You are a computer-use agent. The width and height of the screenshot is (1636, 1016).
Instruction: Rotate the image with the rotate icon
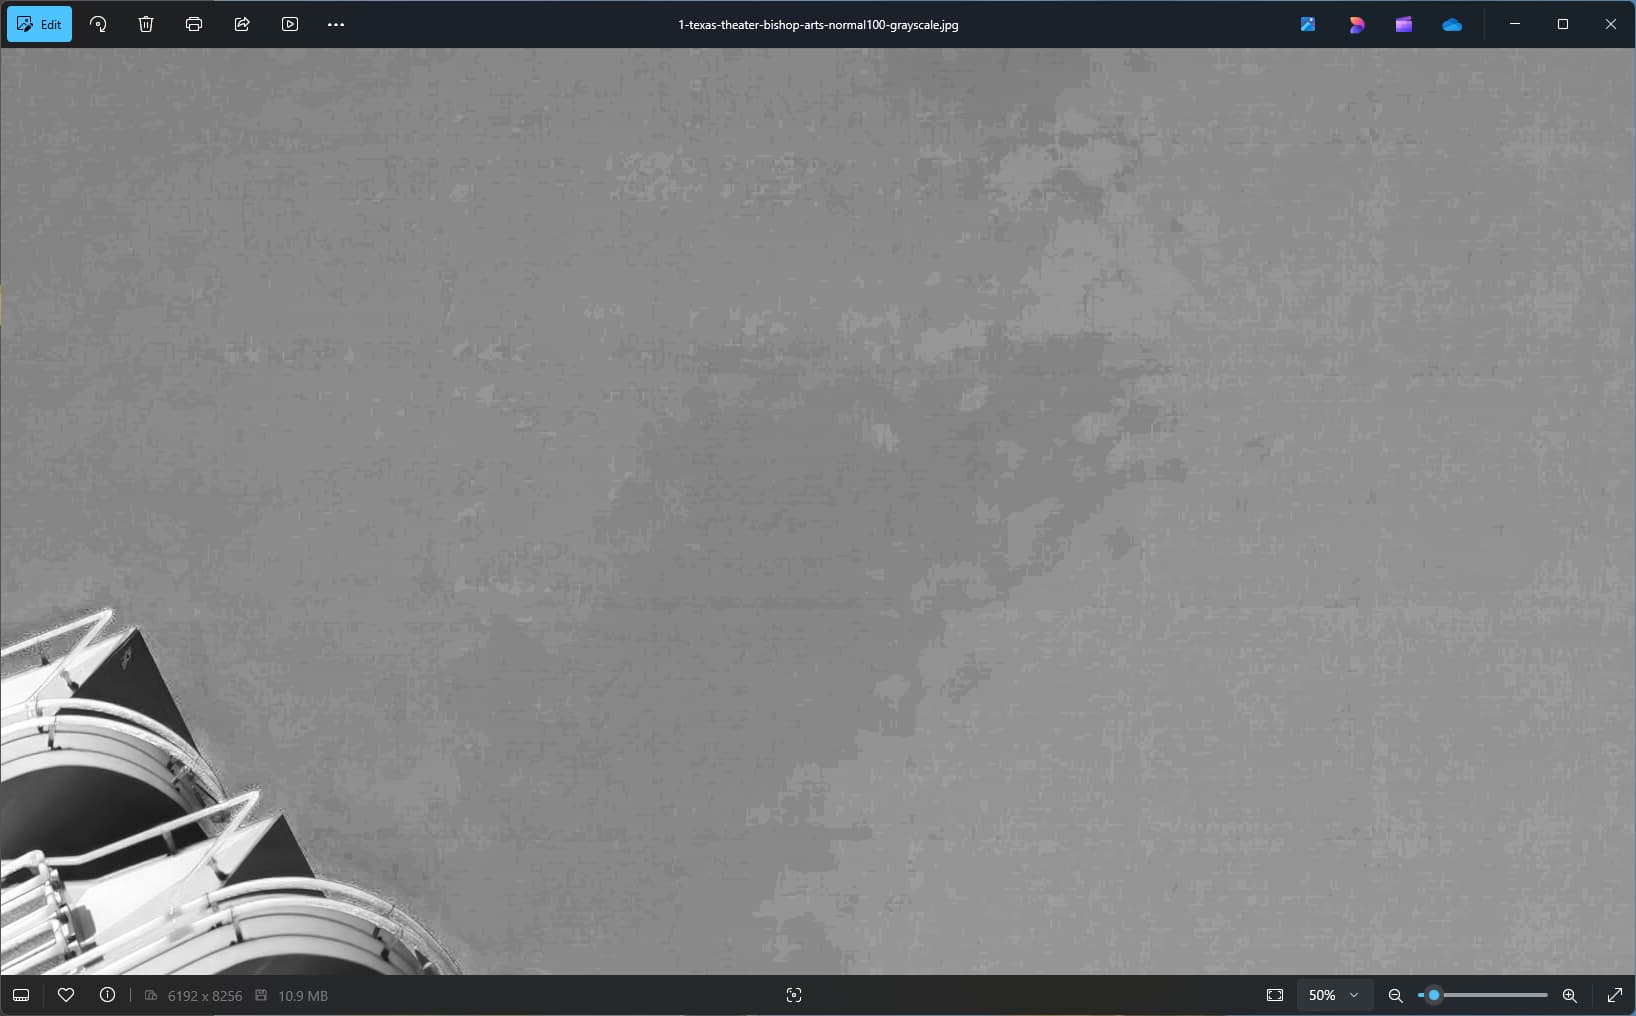click(98, 24)
